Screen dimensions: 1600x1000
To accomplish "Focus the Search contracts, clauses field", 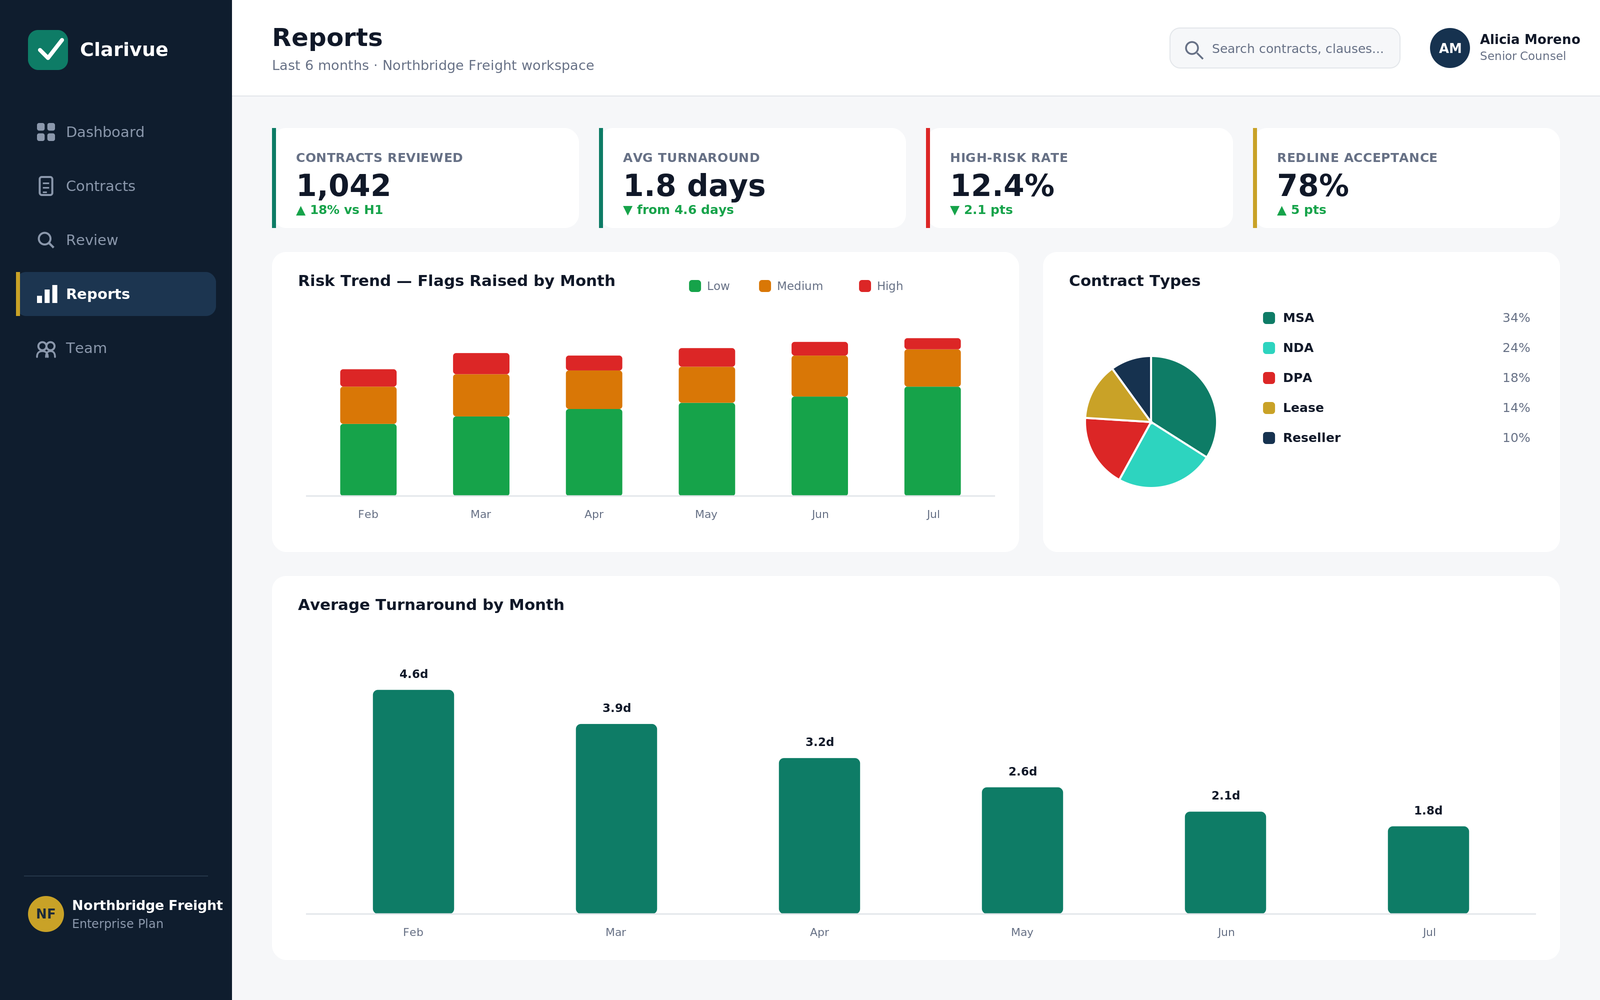I will pyautogui.click(x=1285, y=48).
